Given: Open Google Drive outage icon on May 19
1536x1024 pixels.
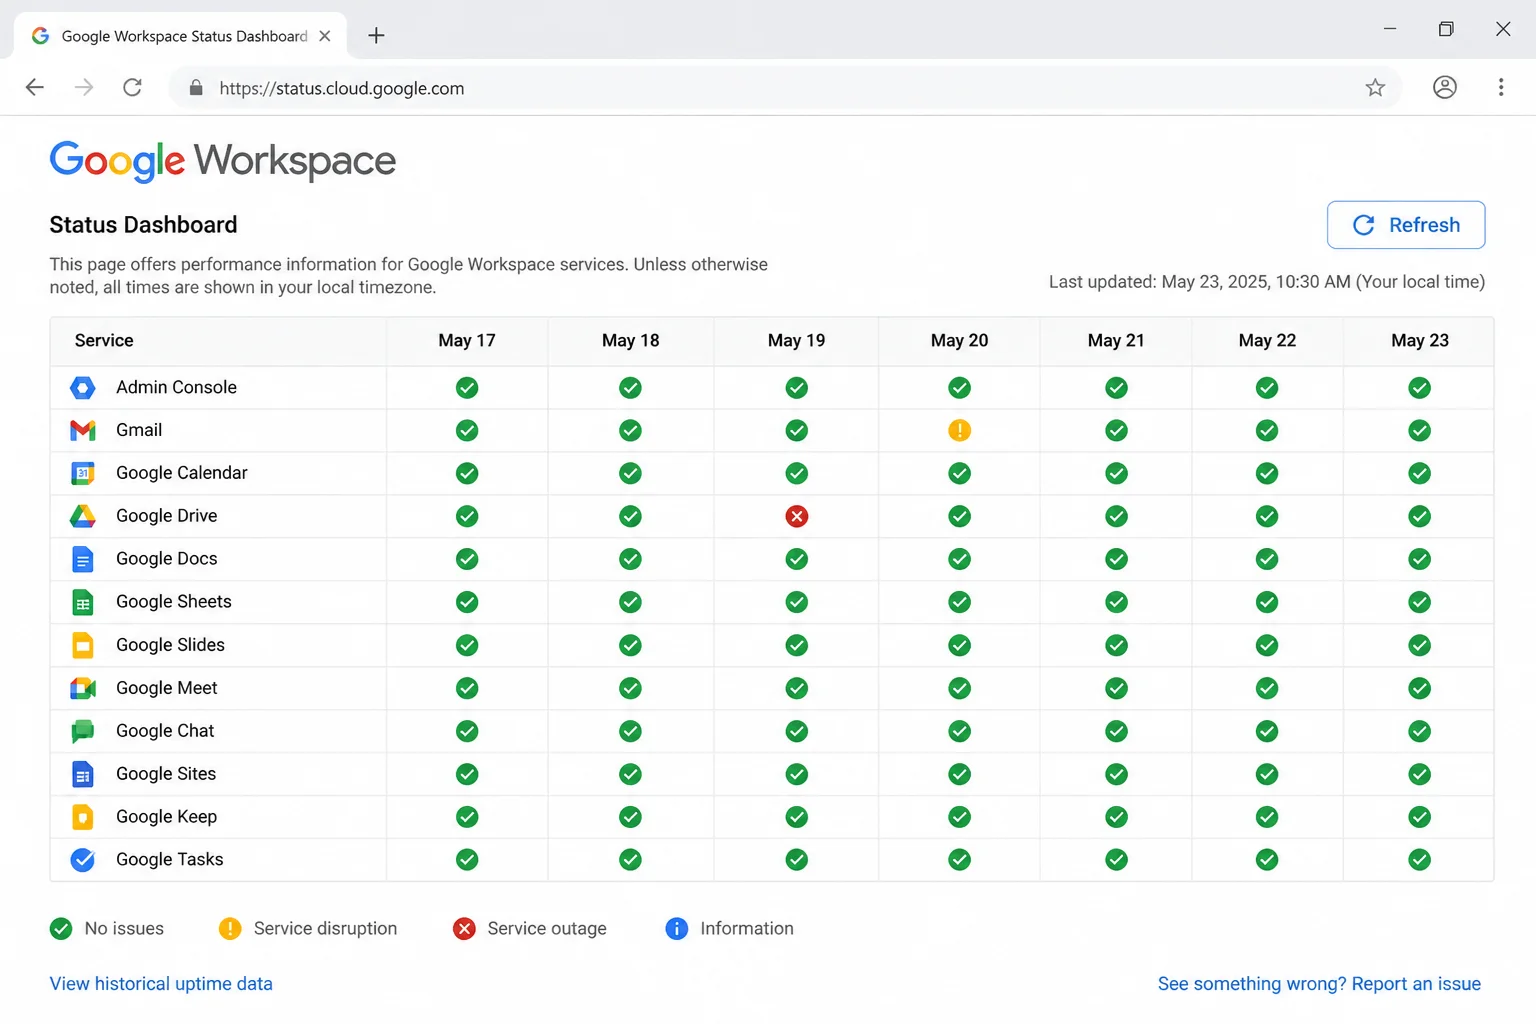Looking at the screenshot, I should click(797, 516).
